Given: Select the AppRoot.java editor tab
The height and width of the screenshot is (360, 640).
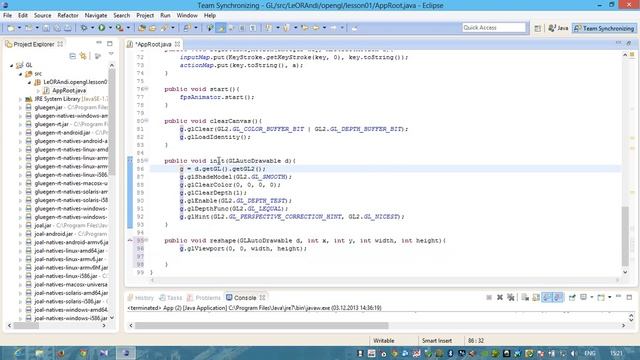Looking at the screenshot, I should click(153, 44).
